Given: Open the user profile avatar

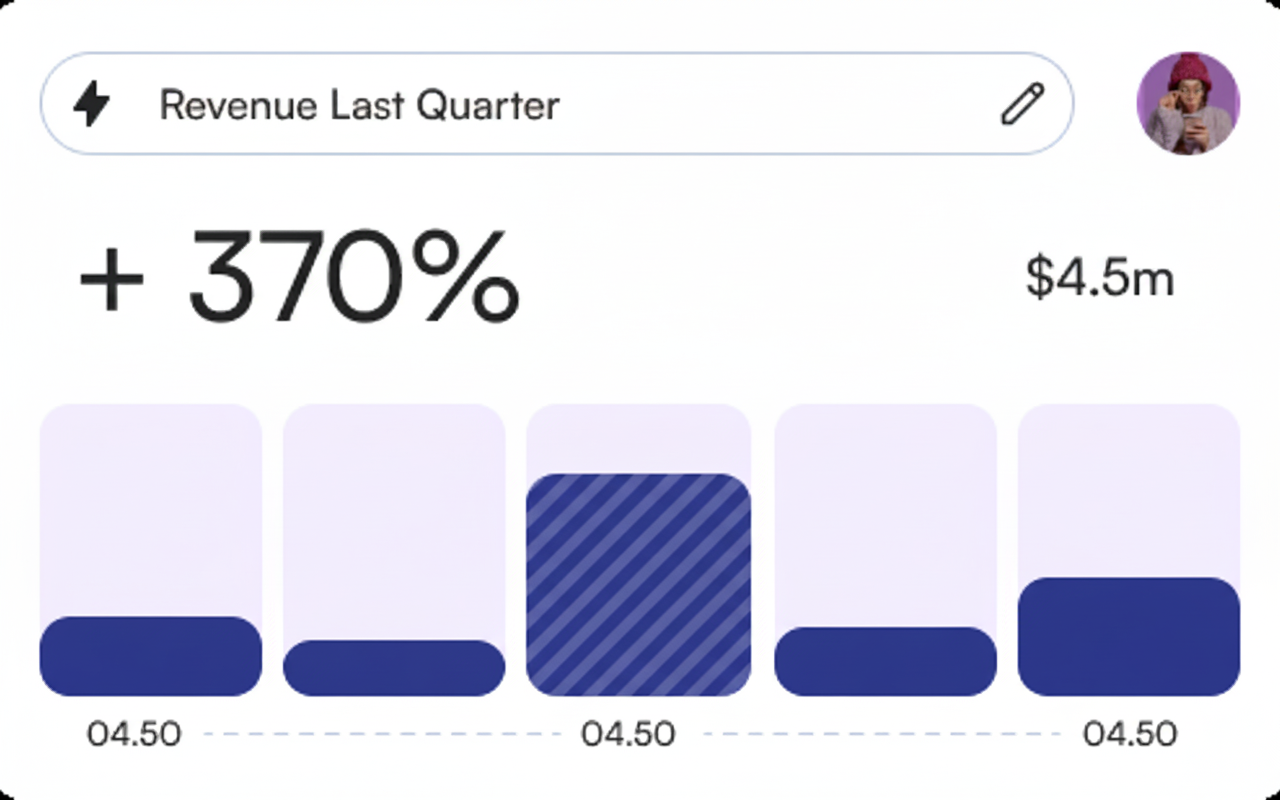Looking at the screenshot, I should (x=1188, y=104).
